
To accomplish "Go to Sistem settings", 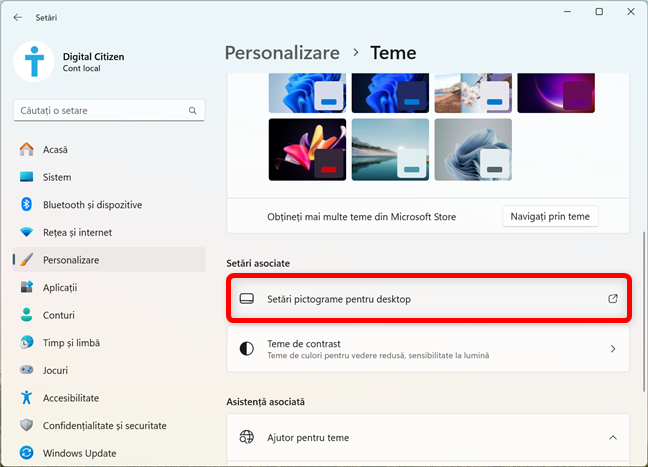I will coord(57,177).
